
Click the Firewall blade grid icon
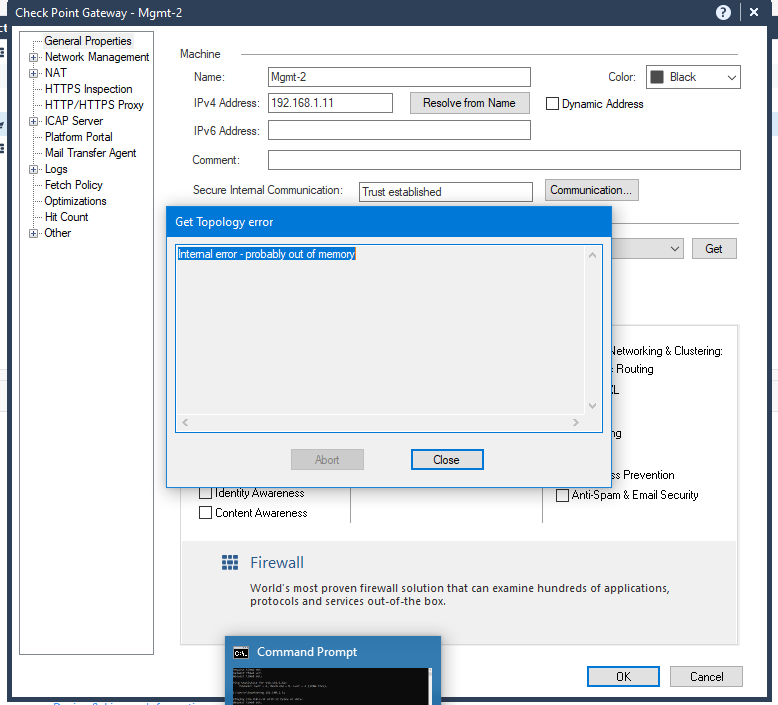tap(230, 562)
